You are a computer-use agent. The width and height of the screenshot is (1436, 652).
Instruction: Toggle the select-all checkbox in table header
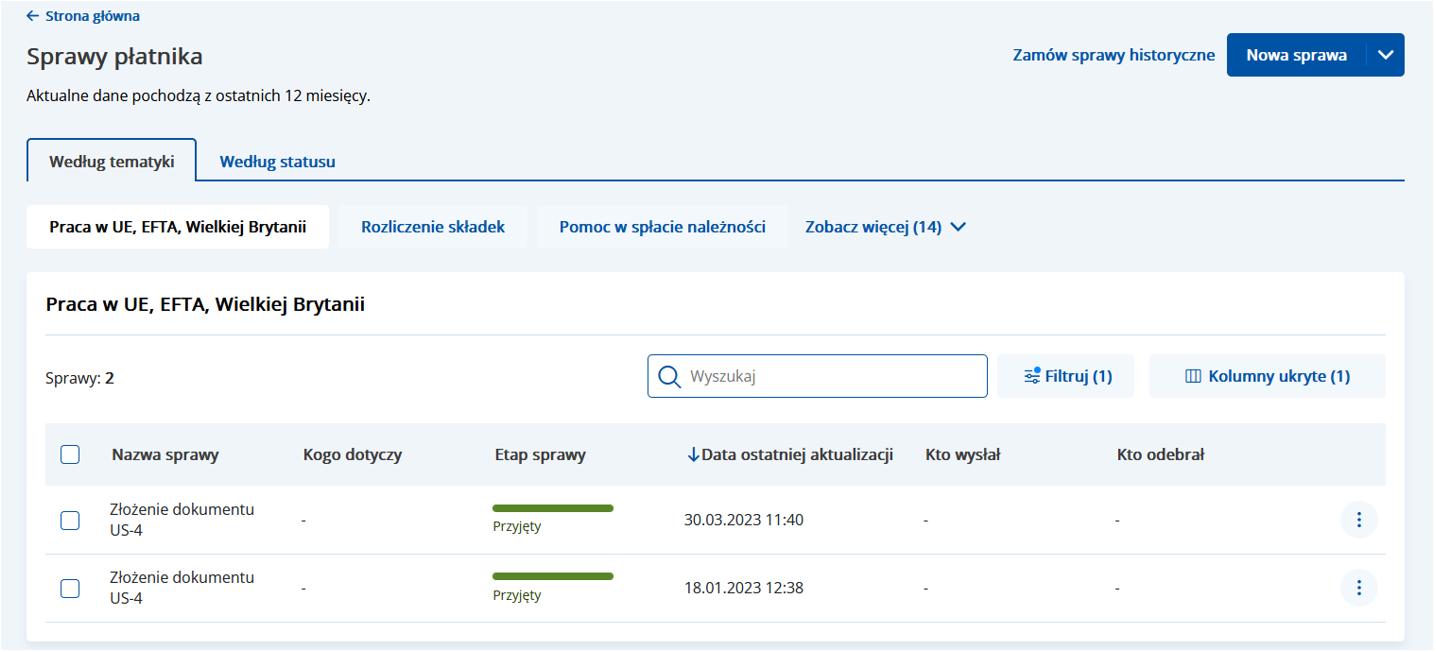(70, 455)
